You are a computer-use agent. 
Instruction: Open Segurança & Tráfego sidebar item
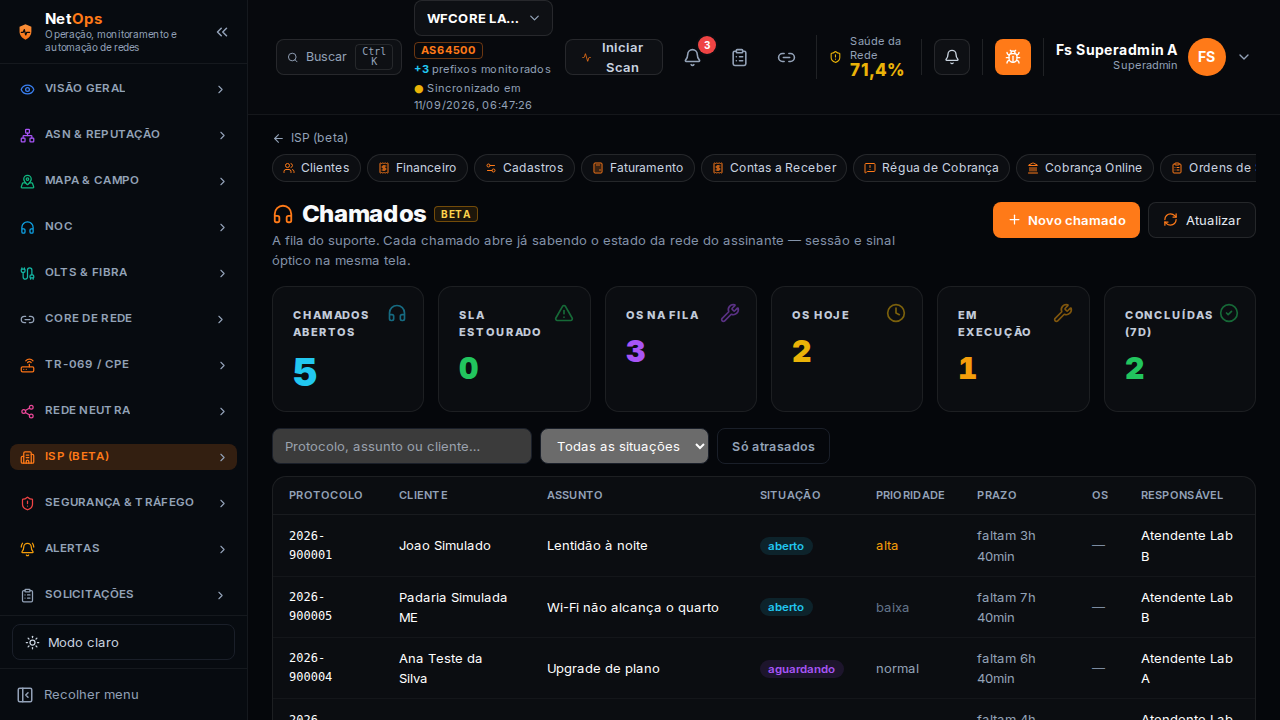click(x=123, y=503)
